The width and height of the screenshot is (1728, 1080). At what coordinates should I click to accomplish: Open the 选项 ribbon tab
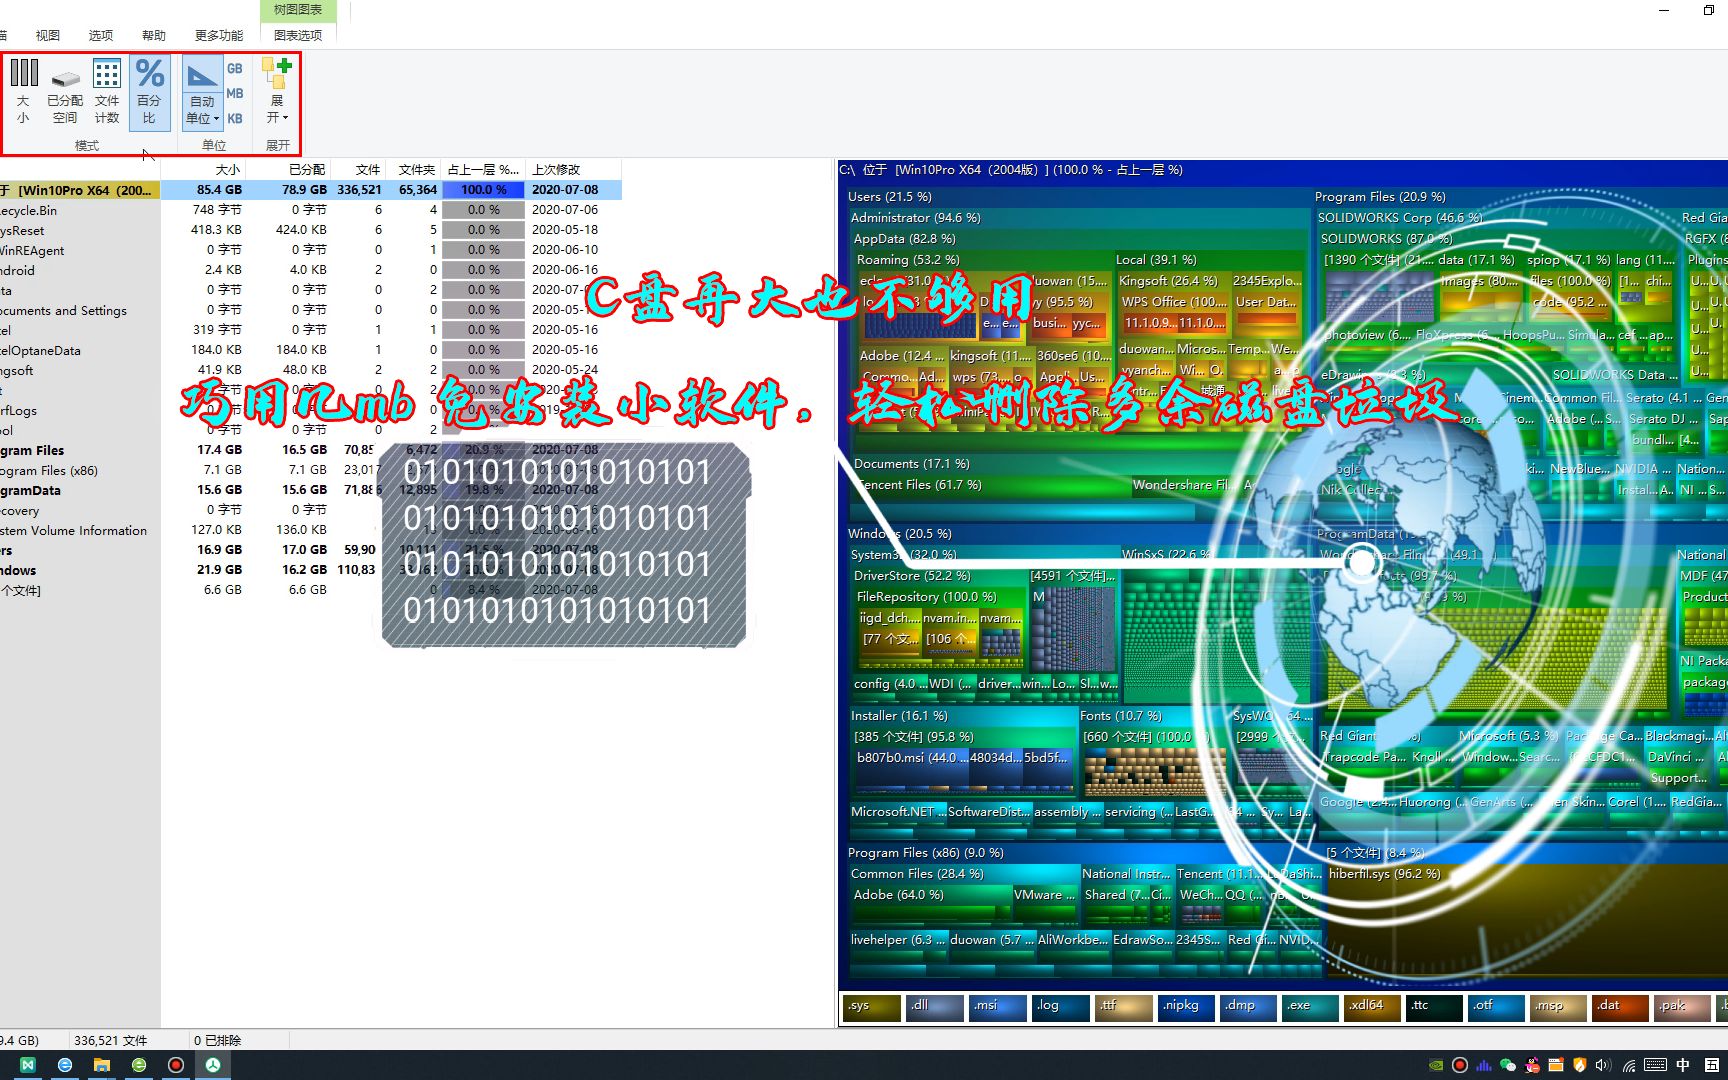point(101,35)
